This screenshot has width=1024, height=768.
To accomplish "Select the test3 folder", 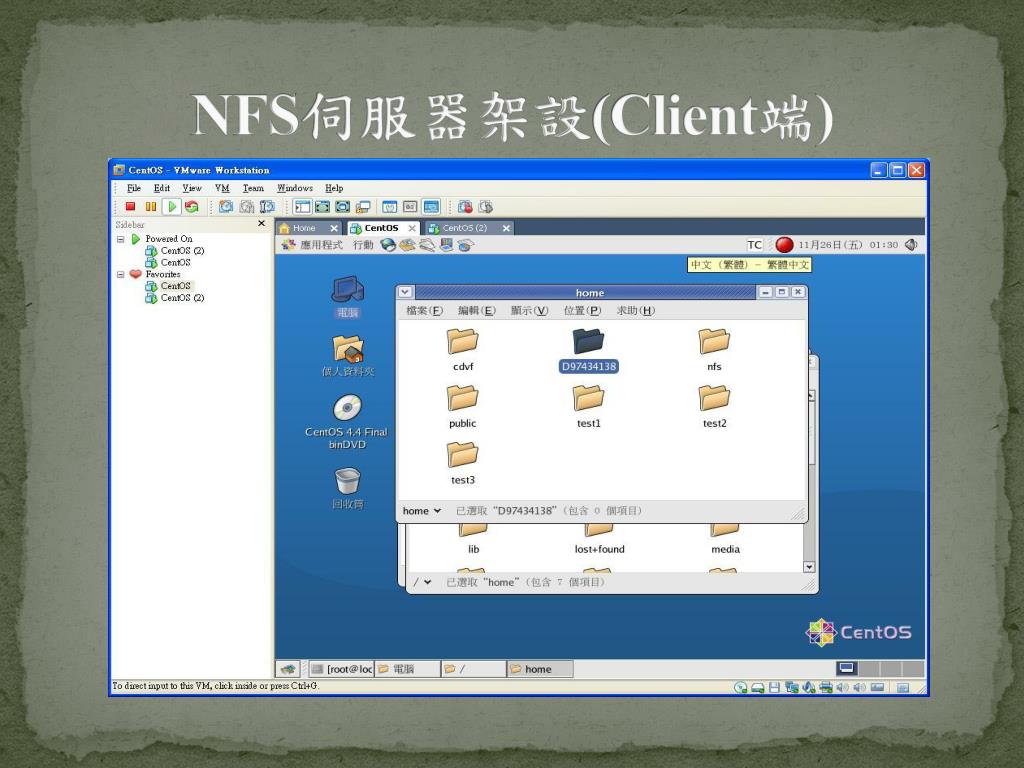I will [462, 463].
